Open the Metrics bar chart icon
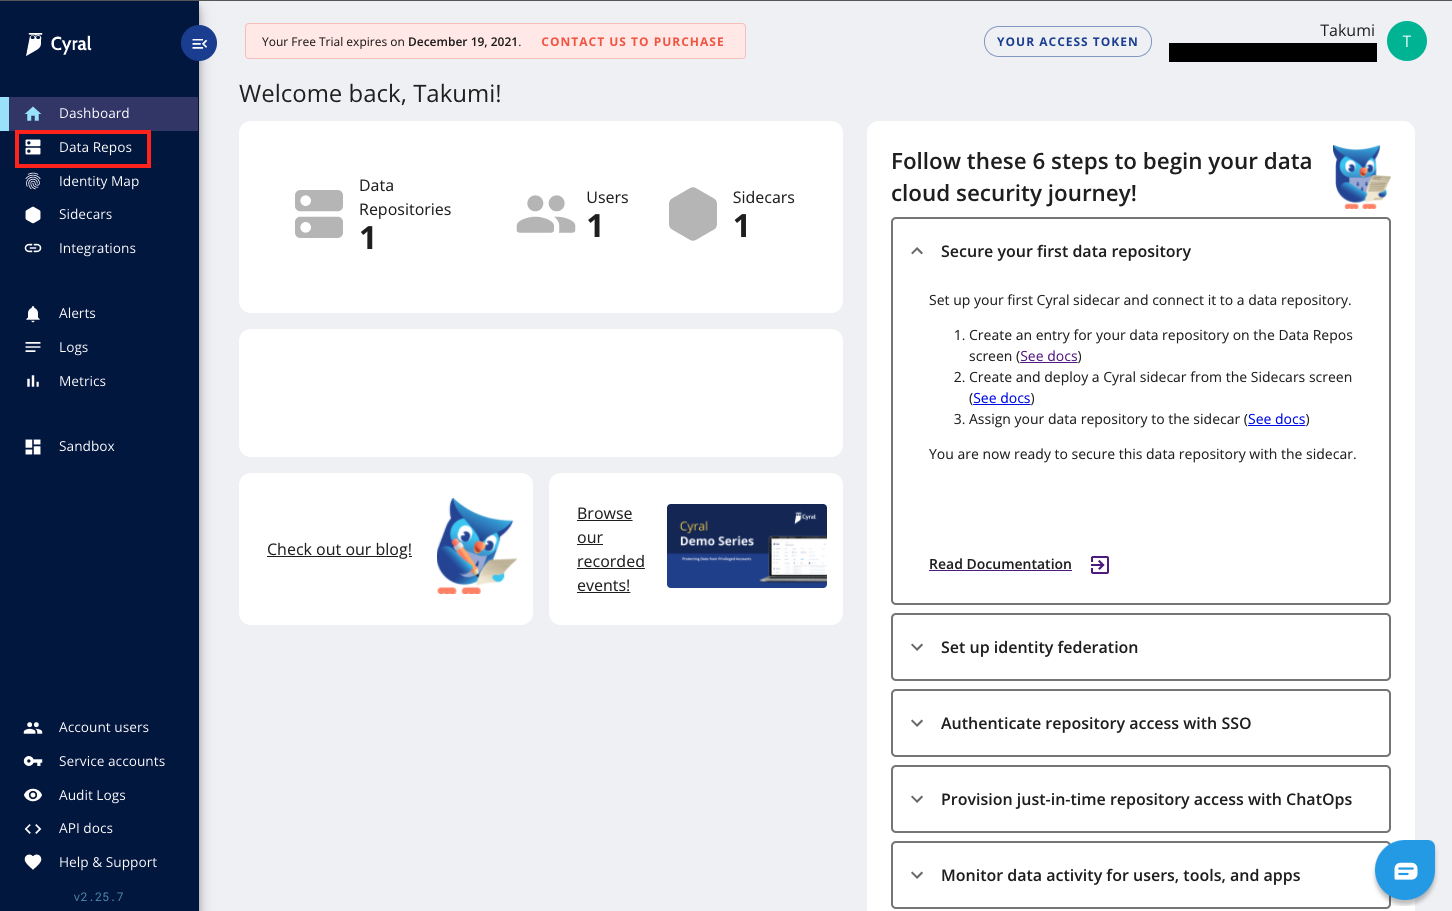 click(x=33, y=380)
